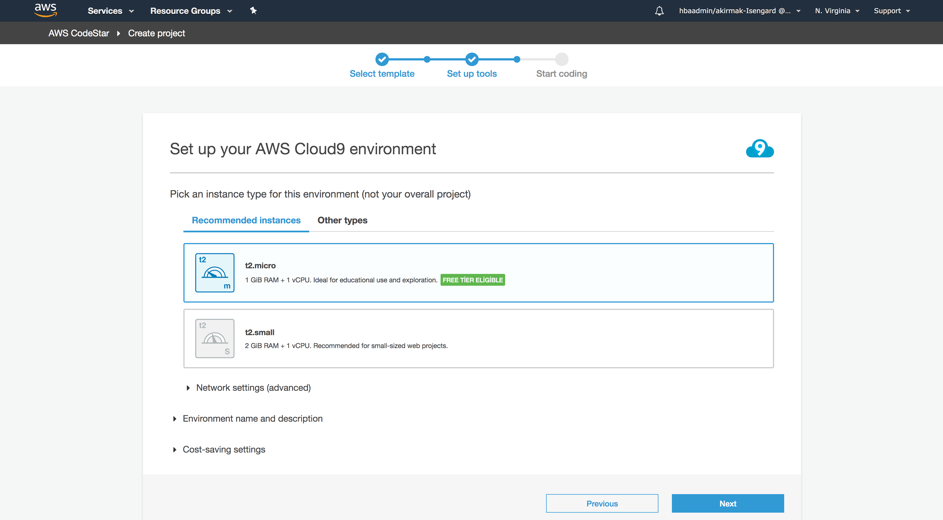943x520 pixels.
Task: Open the Support menu
Action: pos(892,11)
